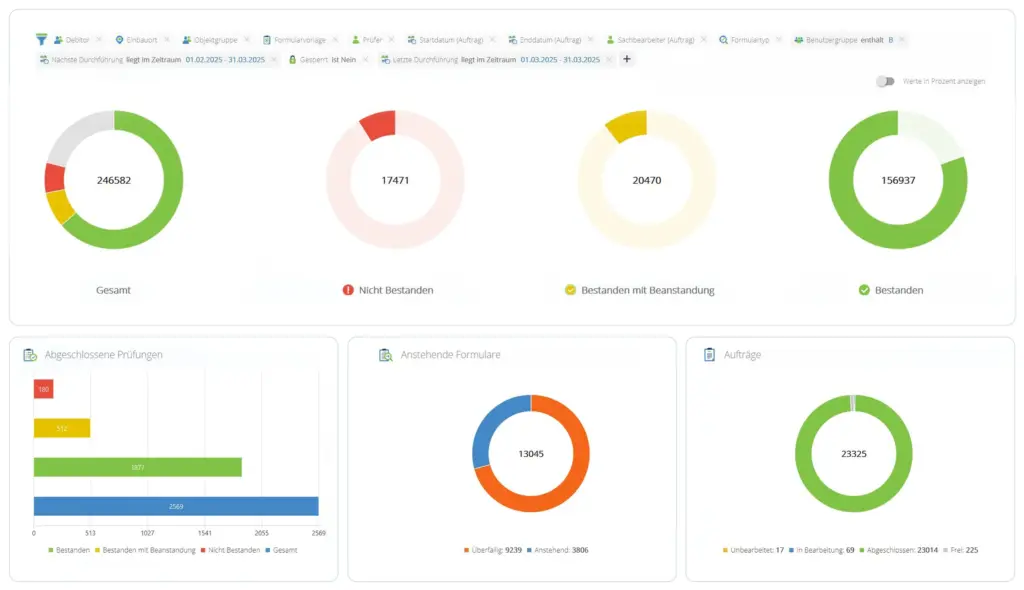Open the Prüfer filter chip
This screenshot has height=590, width=1024.
click(x=372, y=40)
